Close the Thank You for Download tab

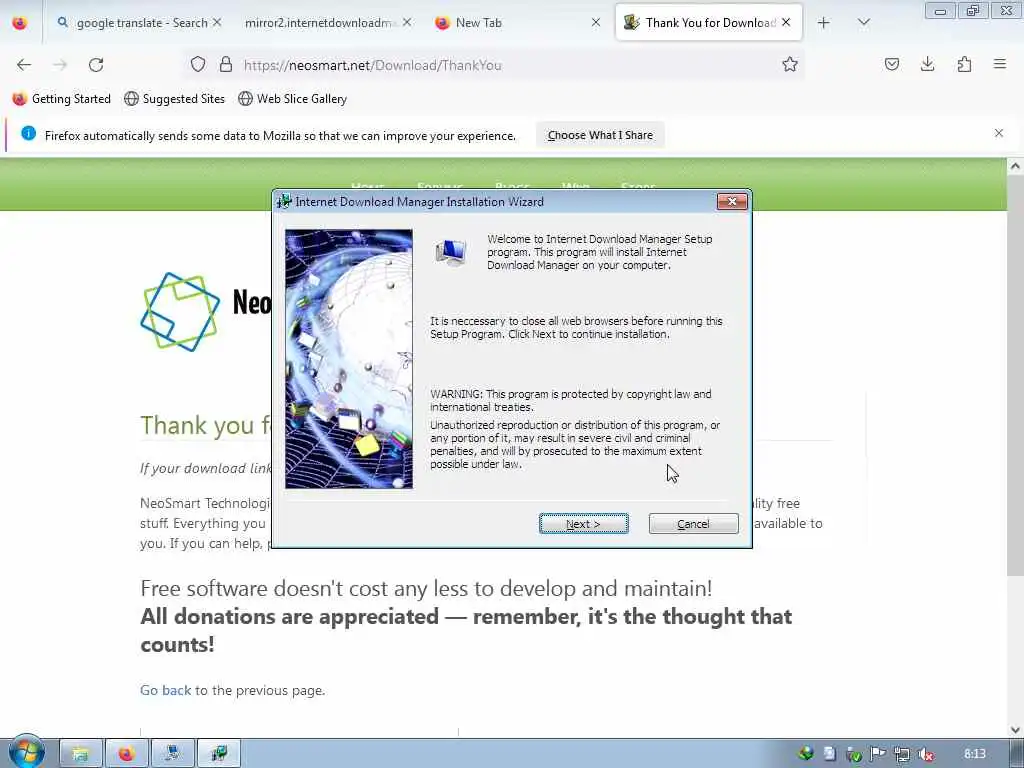tap(786, 22)
